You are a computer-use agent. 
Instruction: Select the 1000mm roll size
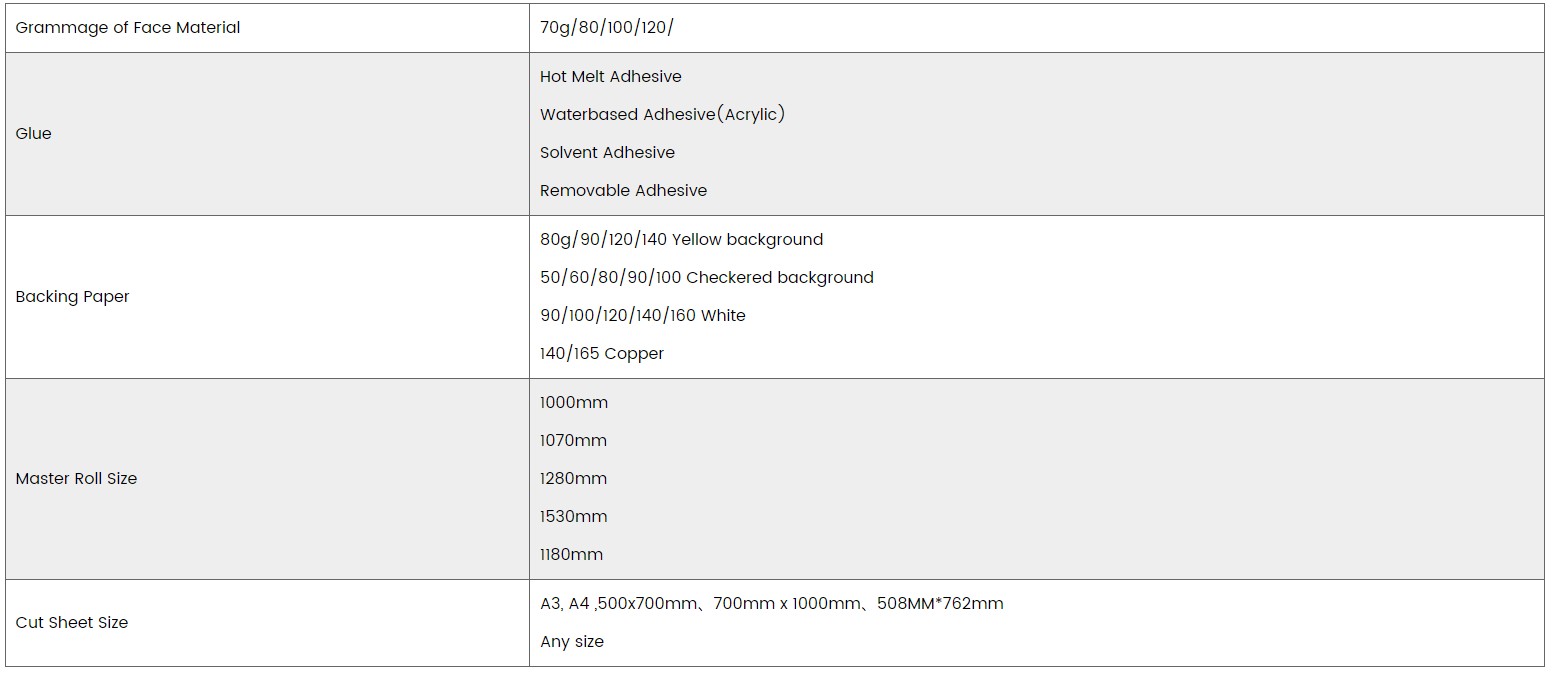point(574,403)
